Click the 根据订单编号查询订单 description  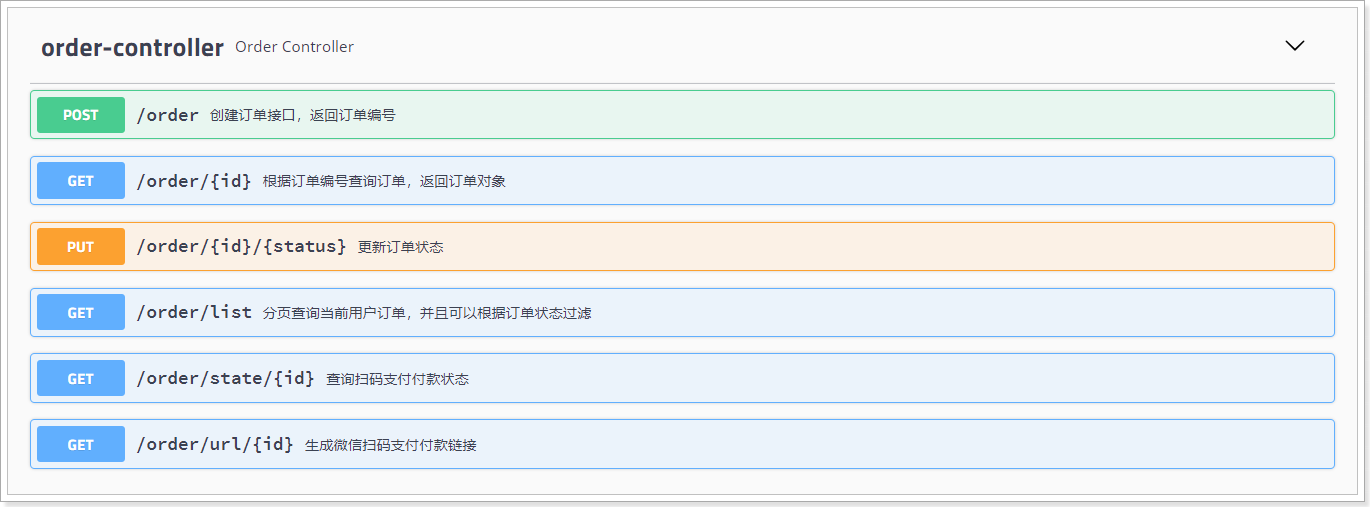[x=385, y=181]
